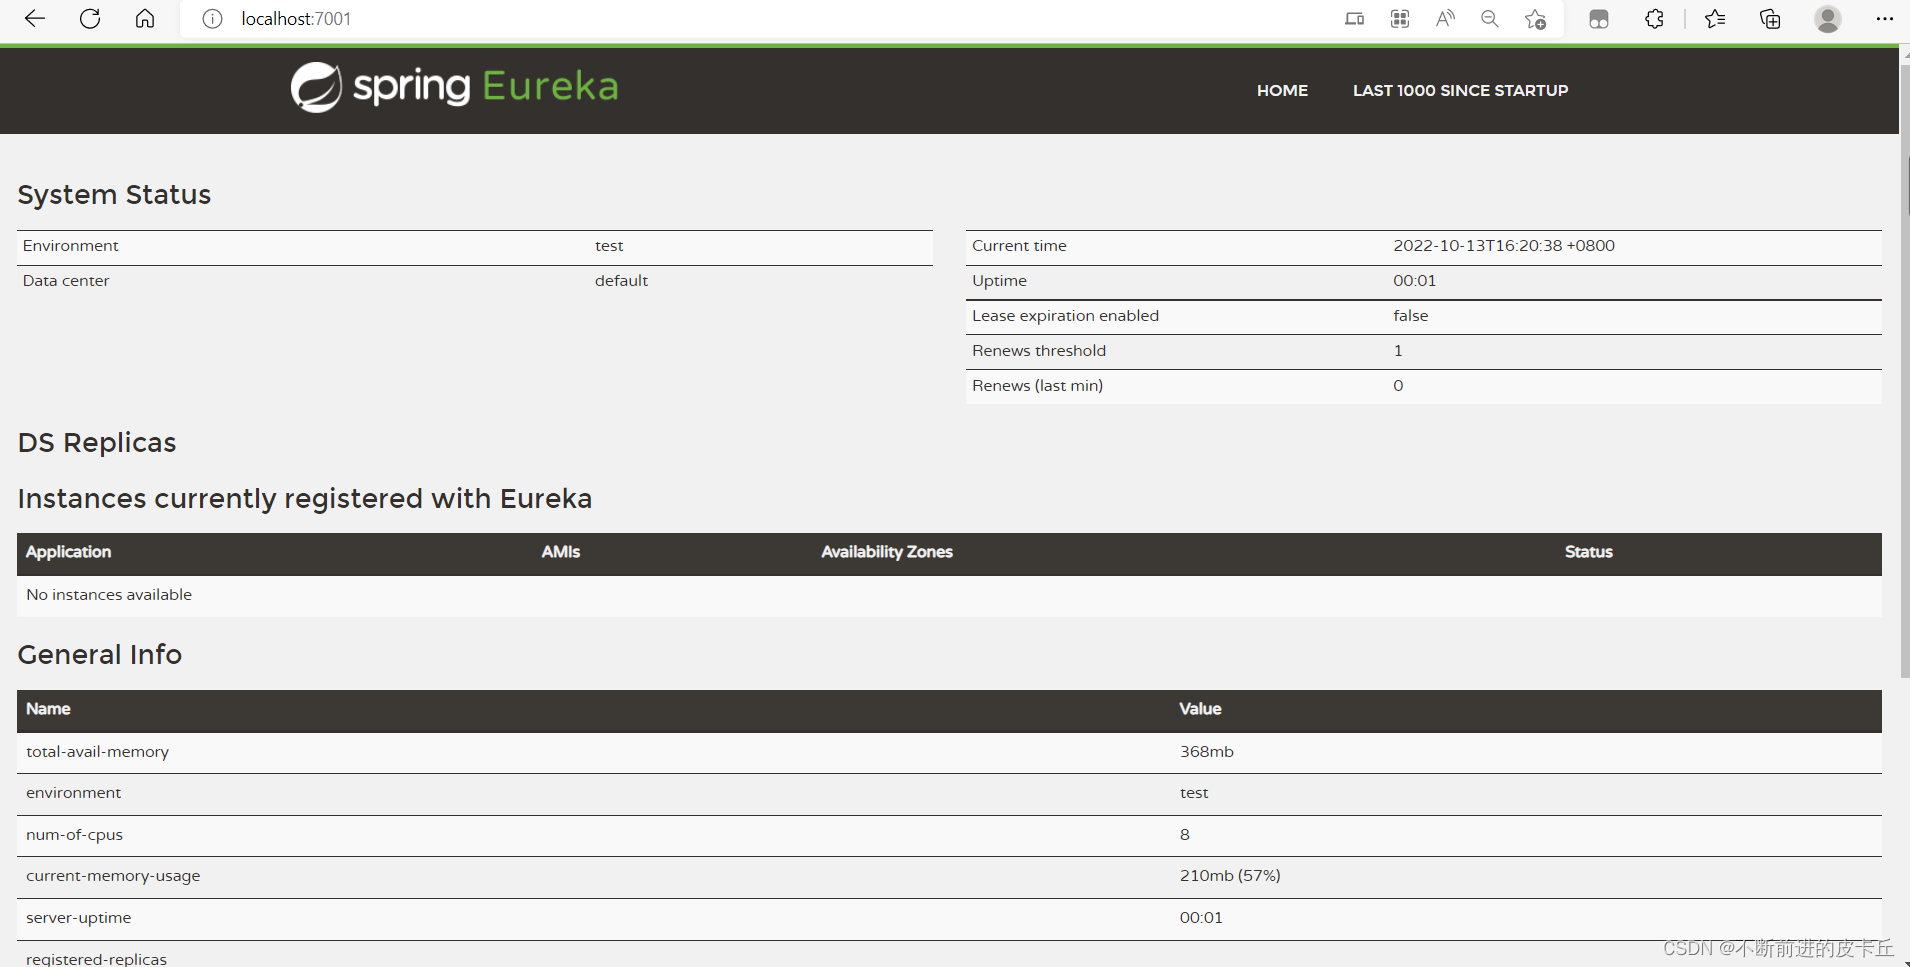Open the browser settings and more menu
Screen dimensions: 1910x967
pyautogui.click(x=1885, y=19)
